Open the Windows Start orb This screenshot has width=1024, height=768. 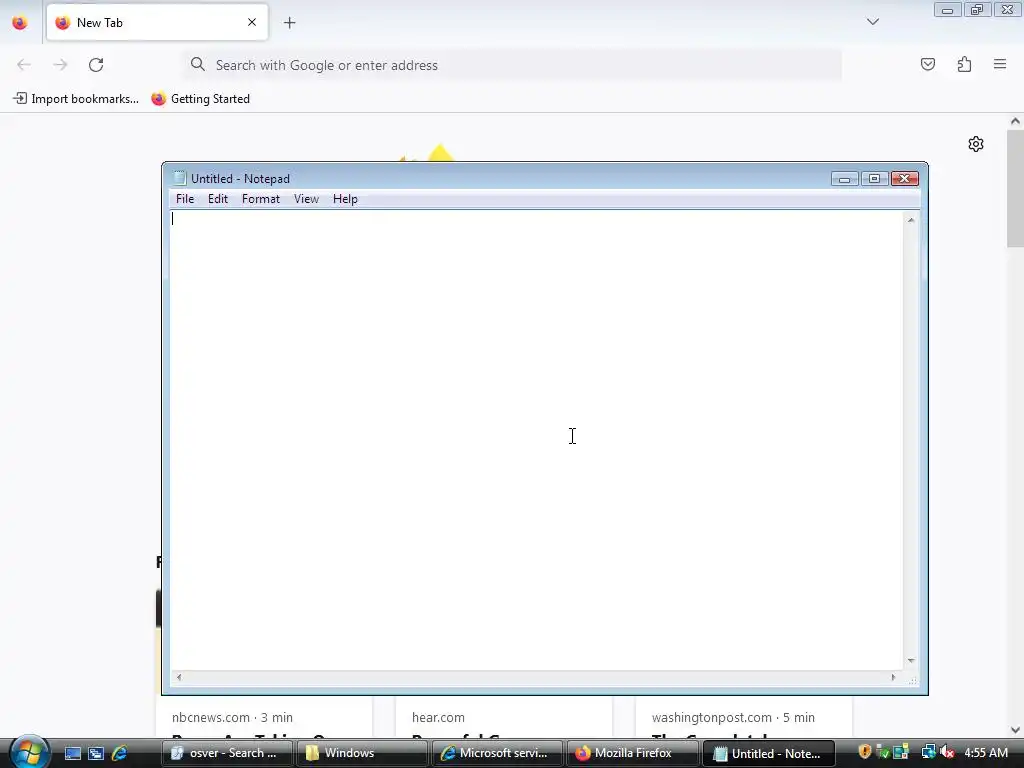(28, 752)
